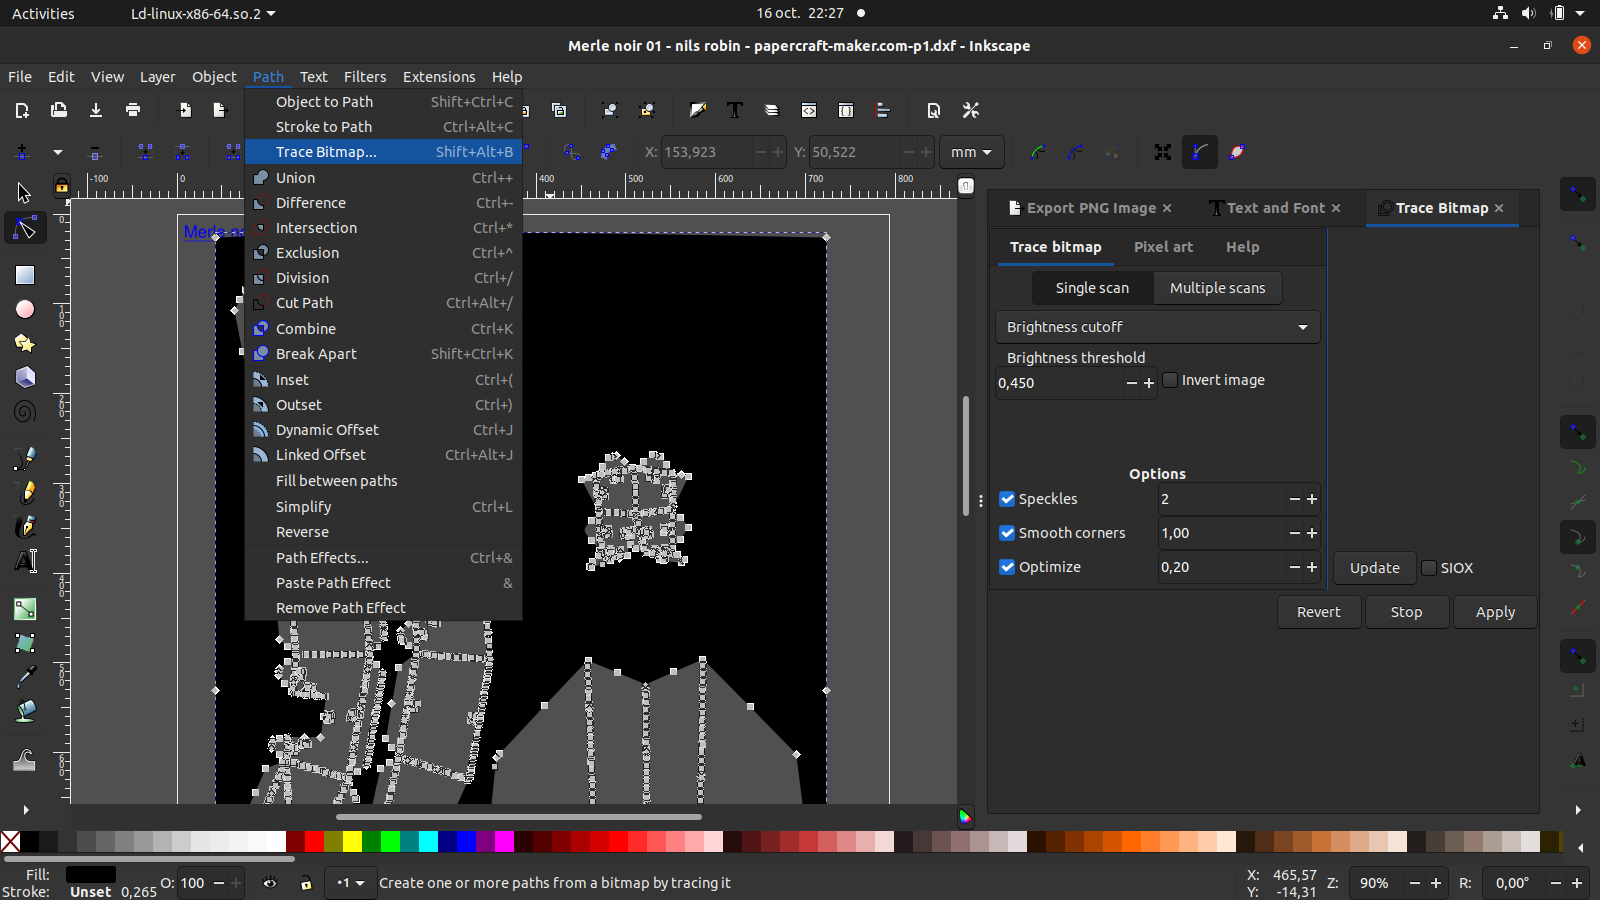Toggle the guide lock icon at ruler corner
1600x900 pixels.
coord(62,186)
